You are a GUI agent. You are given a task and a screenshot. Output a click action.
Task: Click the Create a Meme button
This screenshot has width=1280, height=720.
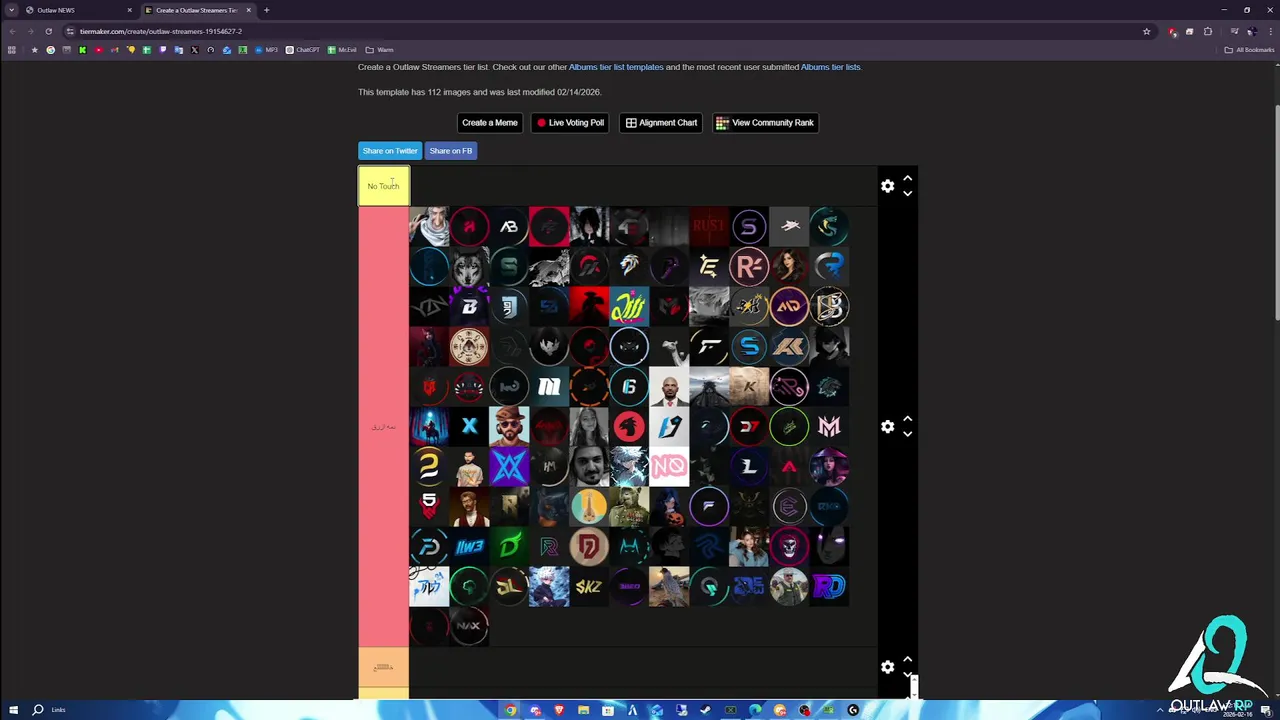pyautogui.click(x=490, y=123)
